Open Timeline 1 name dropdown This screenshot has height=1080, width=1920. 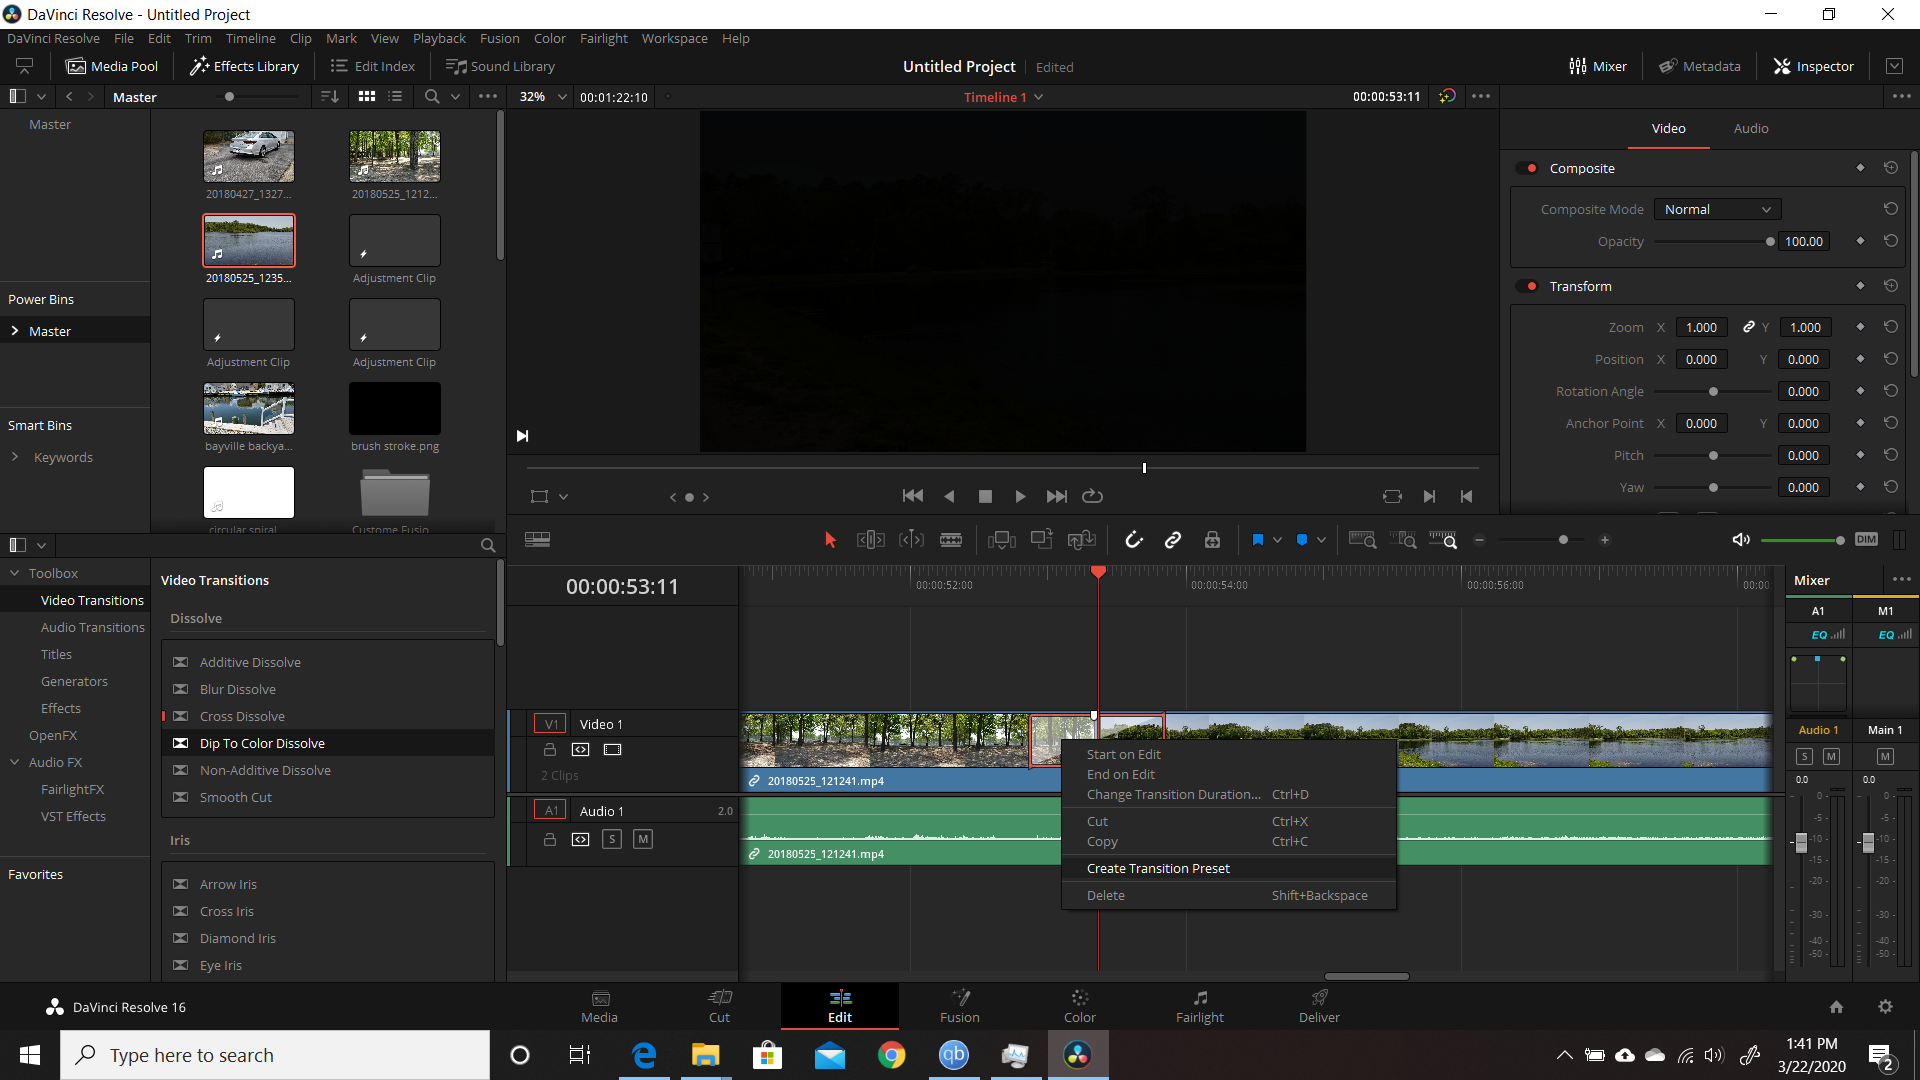(x=1039, y=97)
